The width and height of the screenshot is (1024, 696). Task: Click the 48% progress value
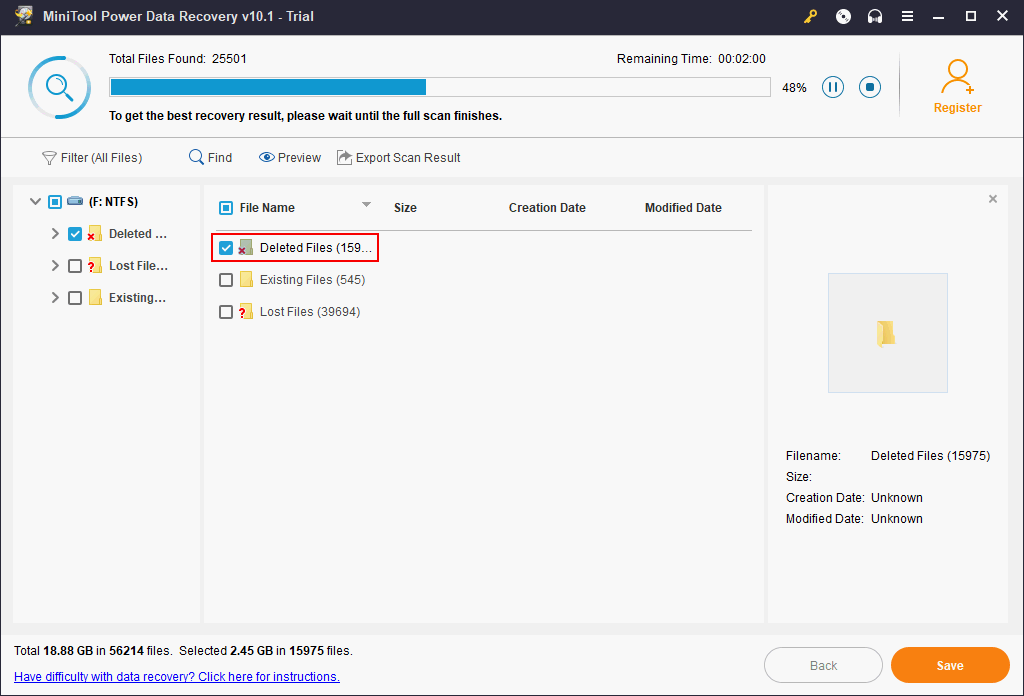click(x=794, y=87)
